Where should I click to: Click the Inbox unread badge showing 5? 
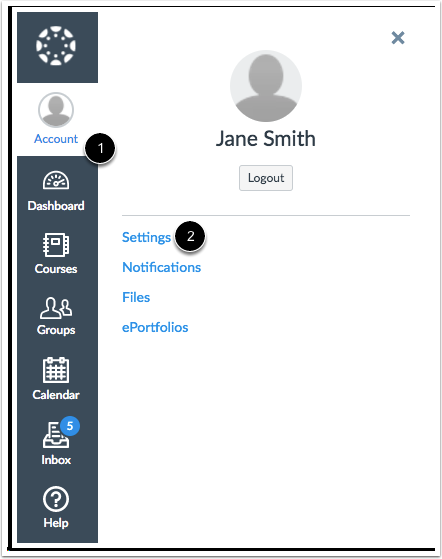pyautogui.click(x=70, y=426)
